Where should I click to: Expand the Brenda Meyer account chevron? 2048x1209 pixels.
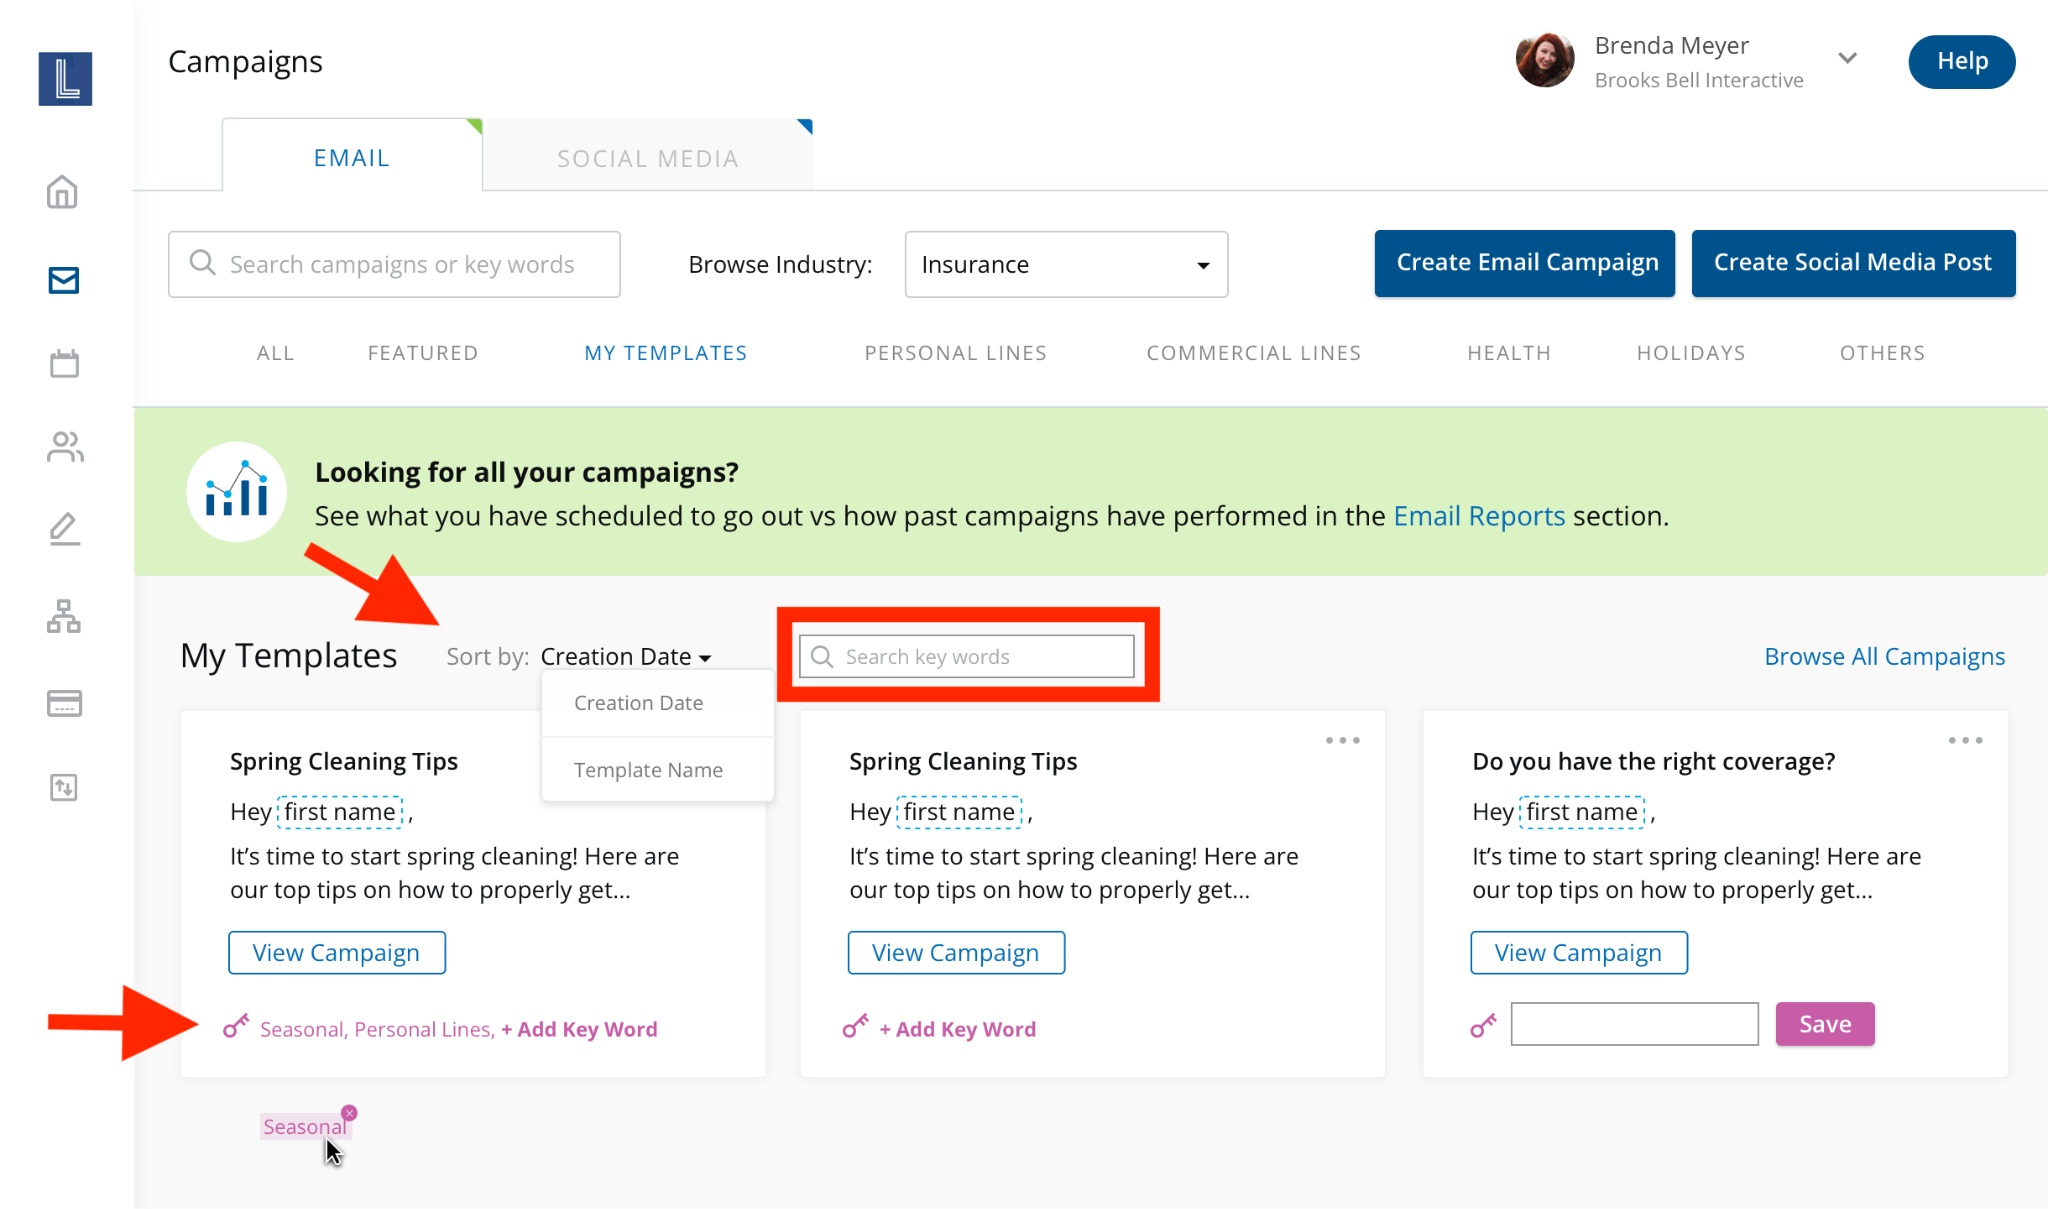click(1847, 58)
